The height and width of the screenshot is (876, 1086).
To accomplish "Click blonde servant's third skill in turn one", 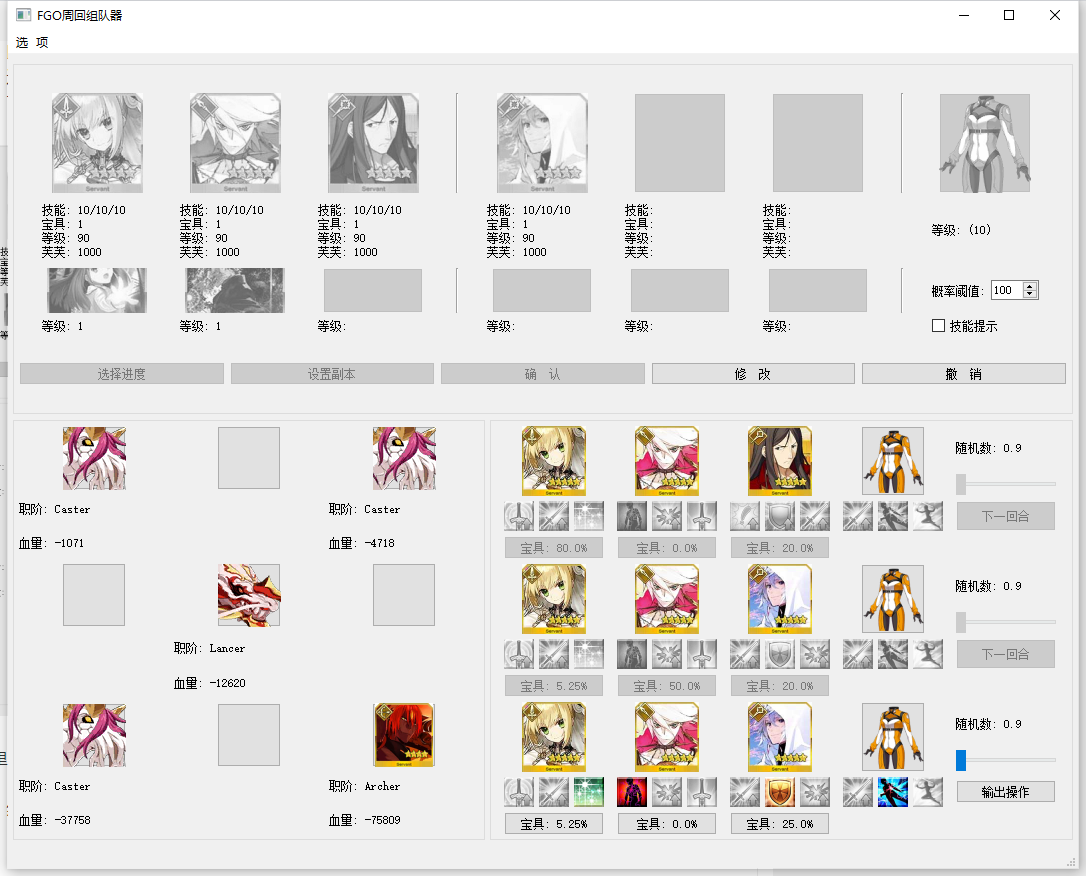I will (589, 516).
